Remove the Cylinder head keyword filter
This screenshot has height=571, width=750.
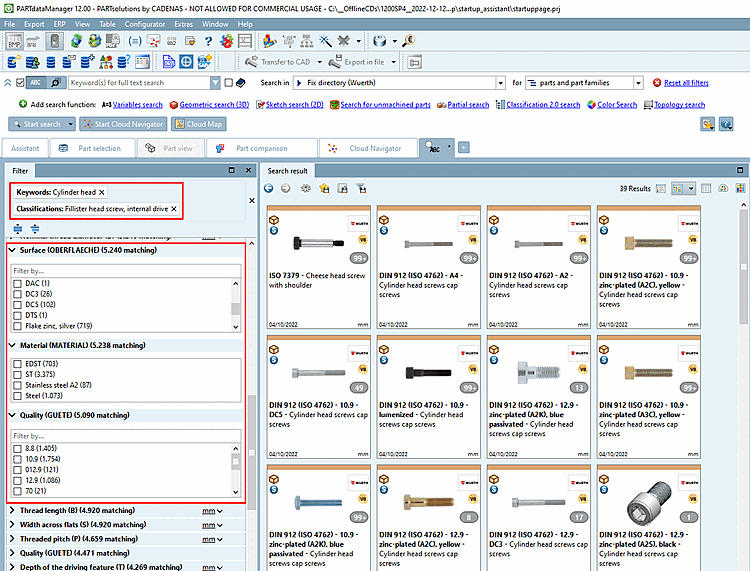(102, 191)
